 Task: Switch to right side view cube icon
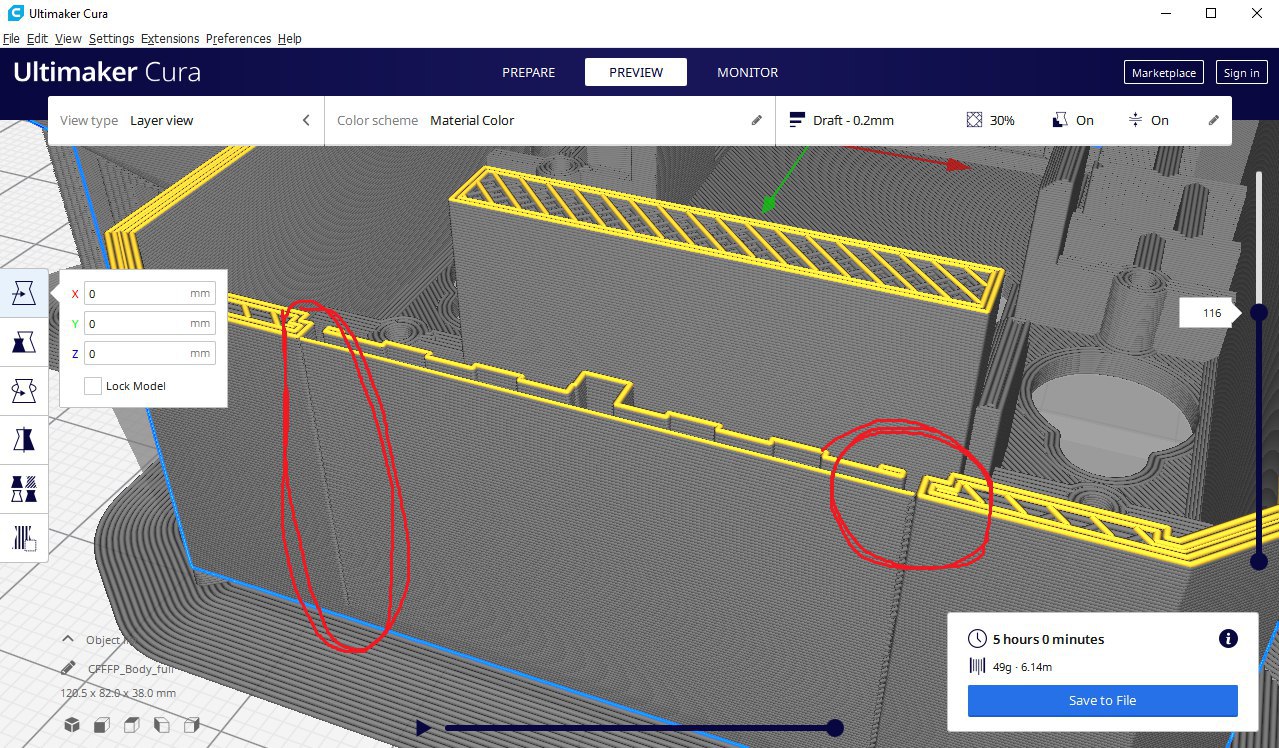coord(192,725)
